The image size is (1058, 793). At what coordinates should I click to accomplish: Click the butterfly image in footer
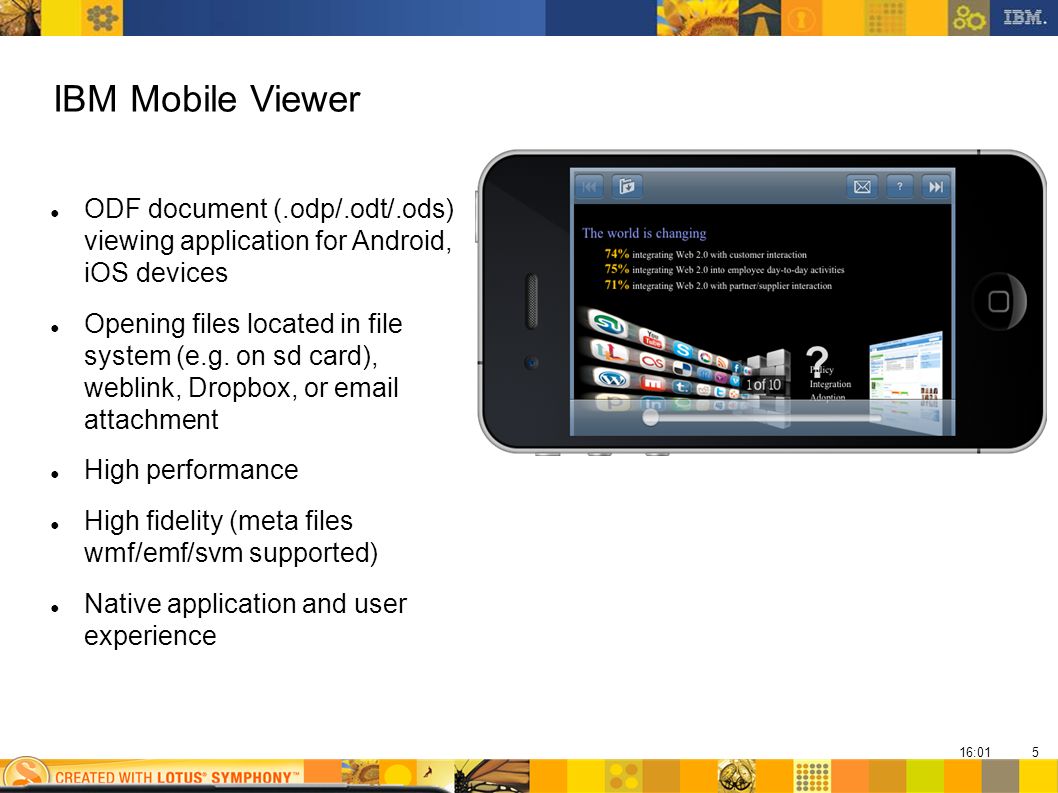point(493,776)
